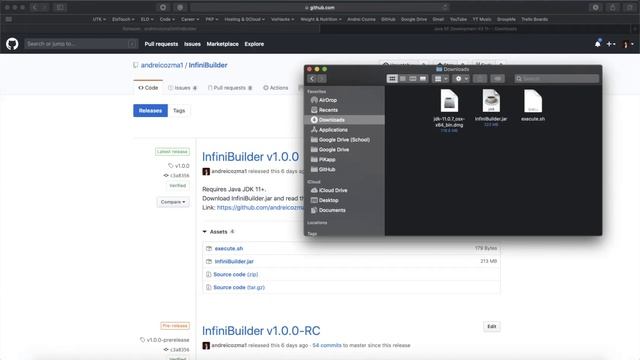The image size is (640, 360).
Task: Switch Finder to column view
Action: click(413, 79)
